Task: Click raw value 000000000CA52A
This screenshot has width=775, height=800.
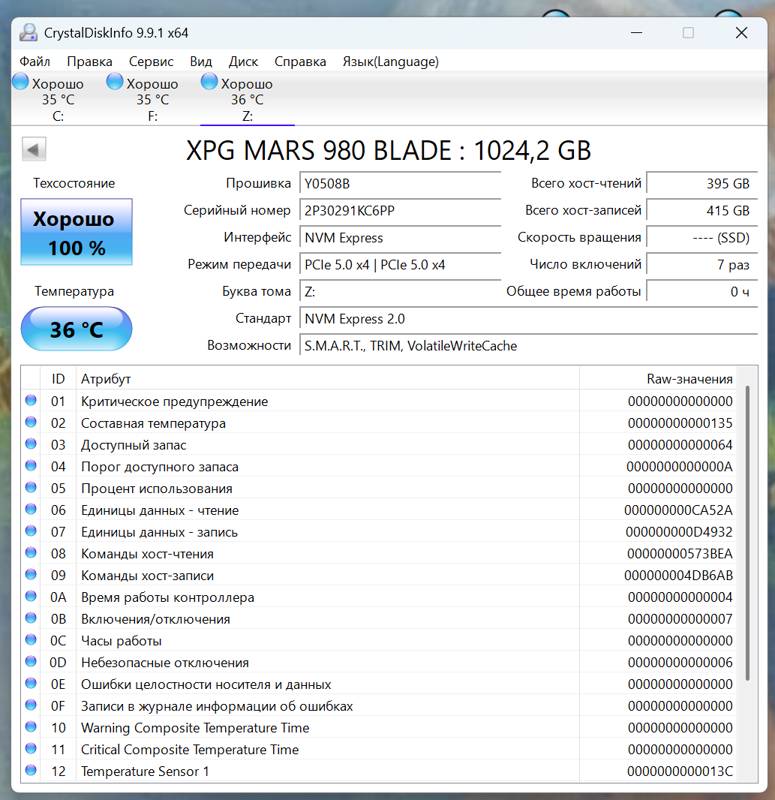Action: tap(678, 510)
